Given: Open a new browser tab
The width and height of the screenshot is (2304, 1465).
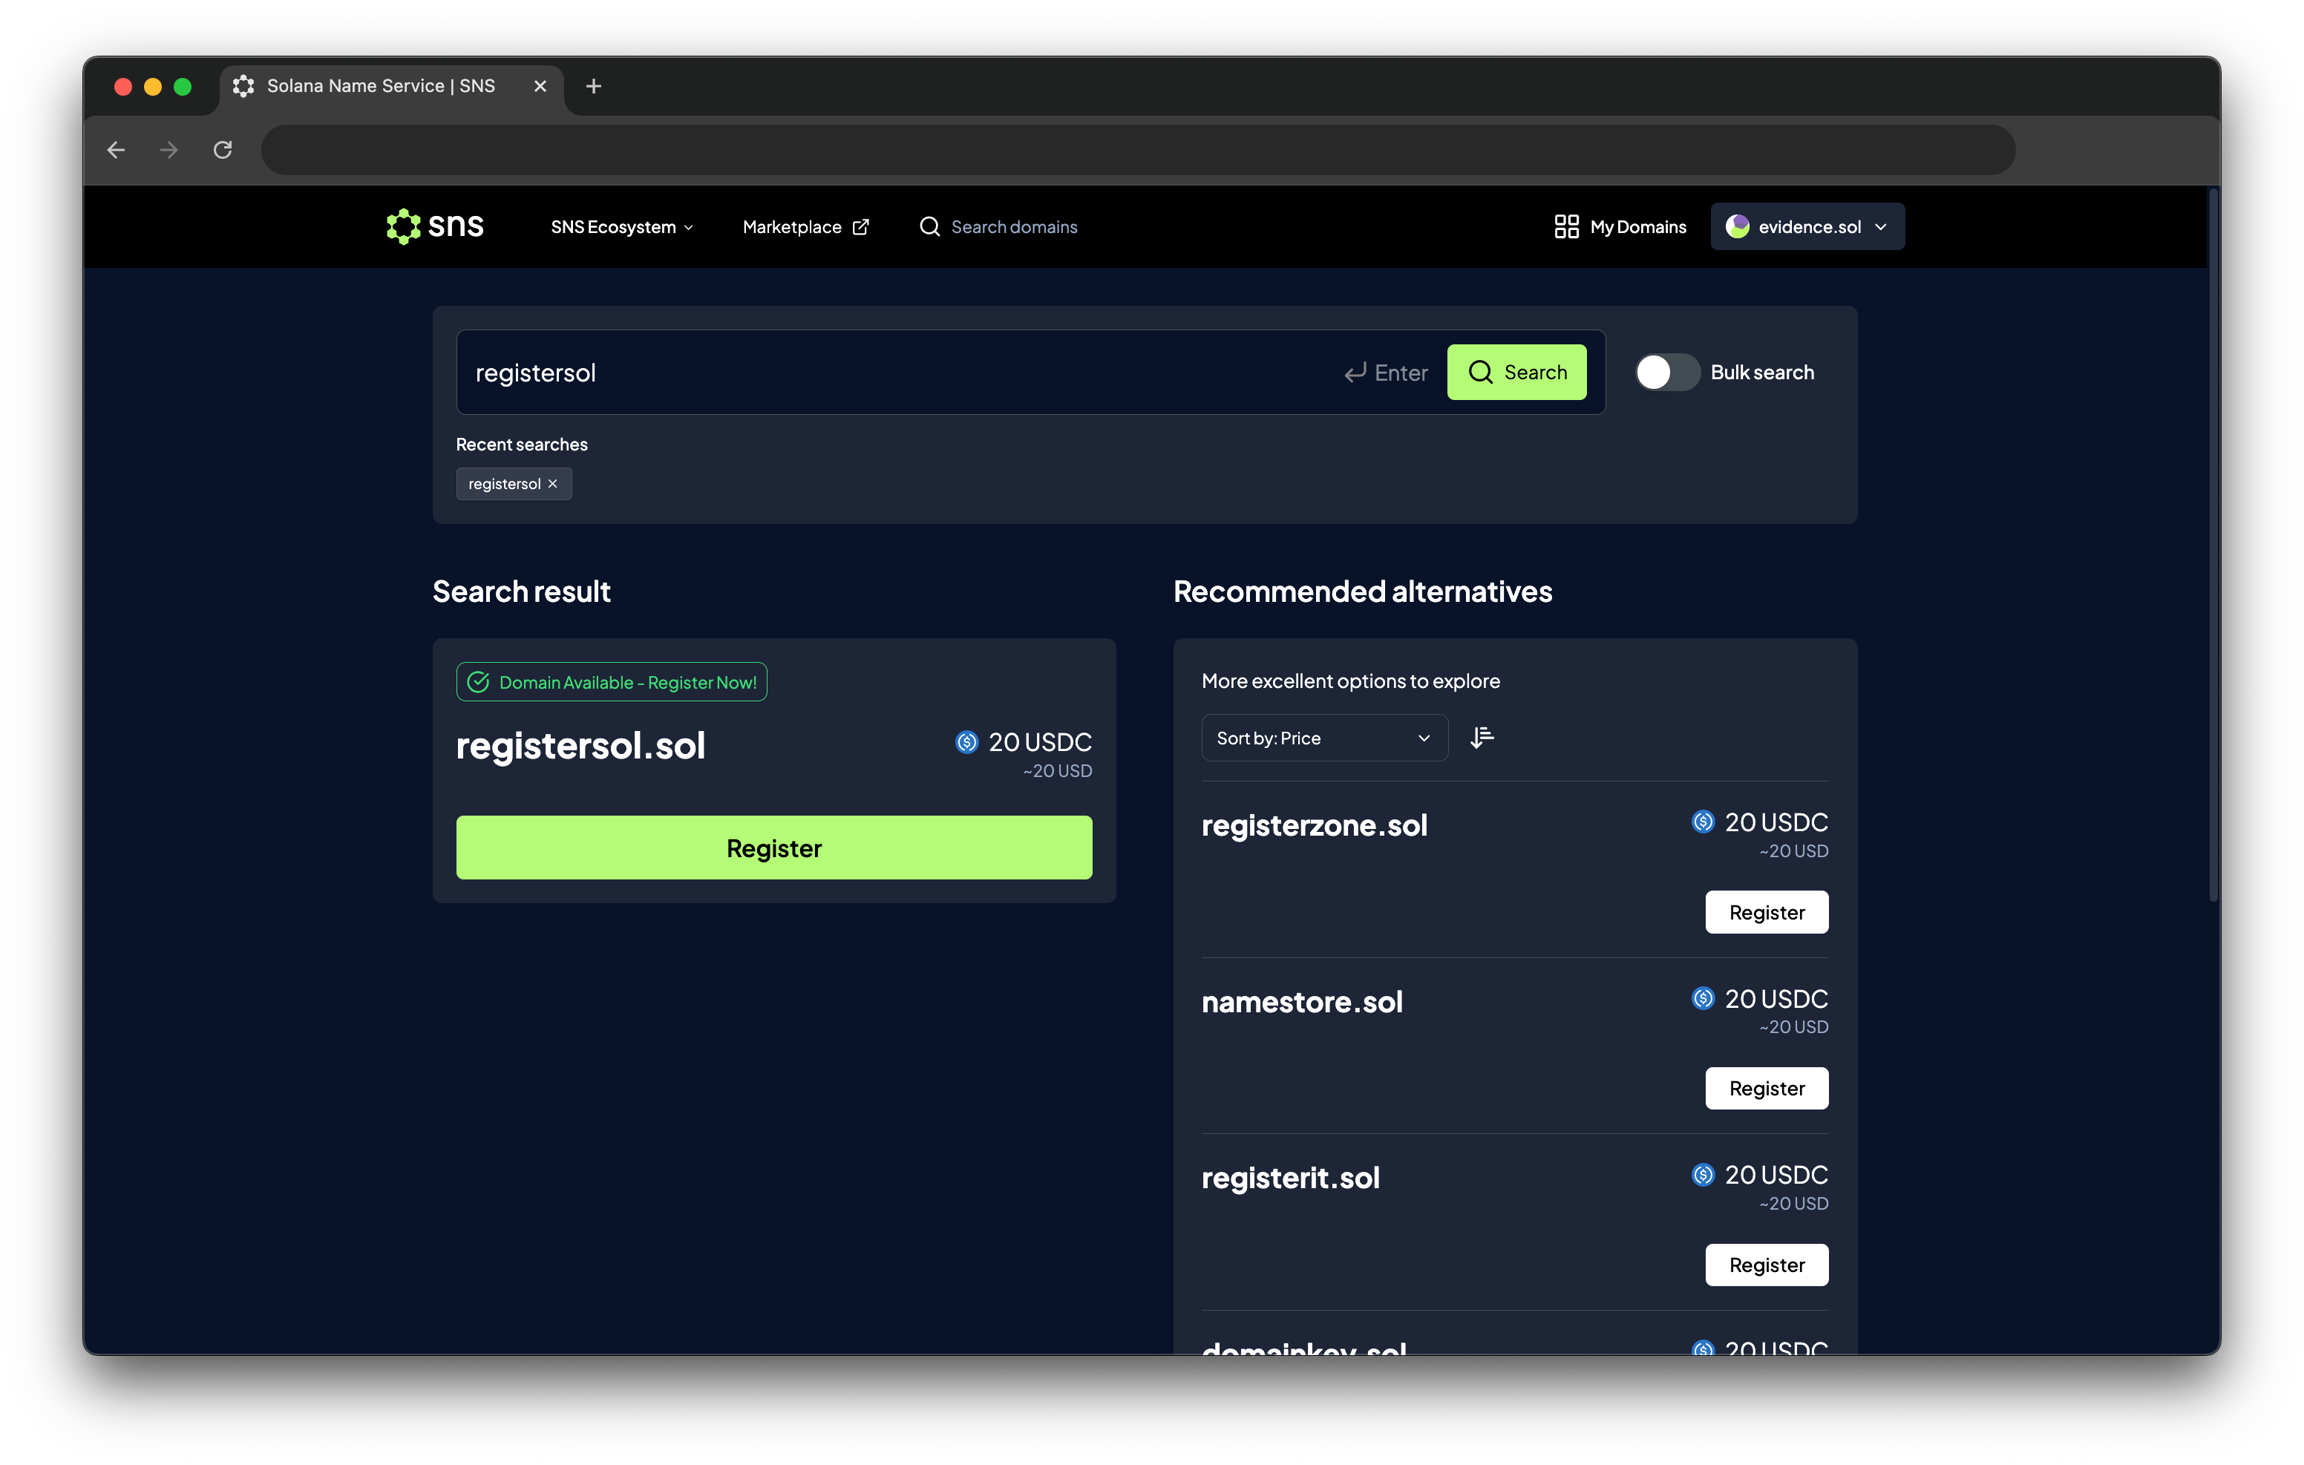Looking at the screenshot, I should click(x=594, y=86).
